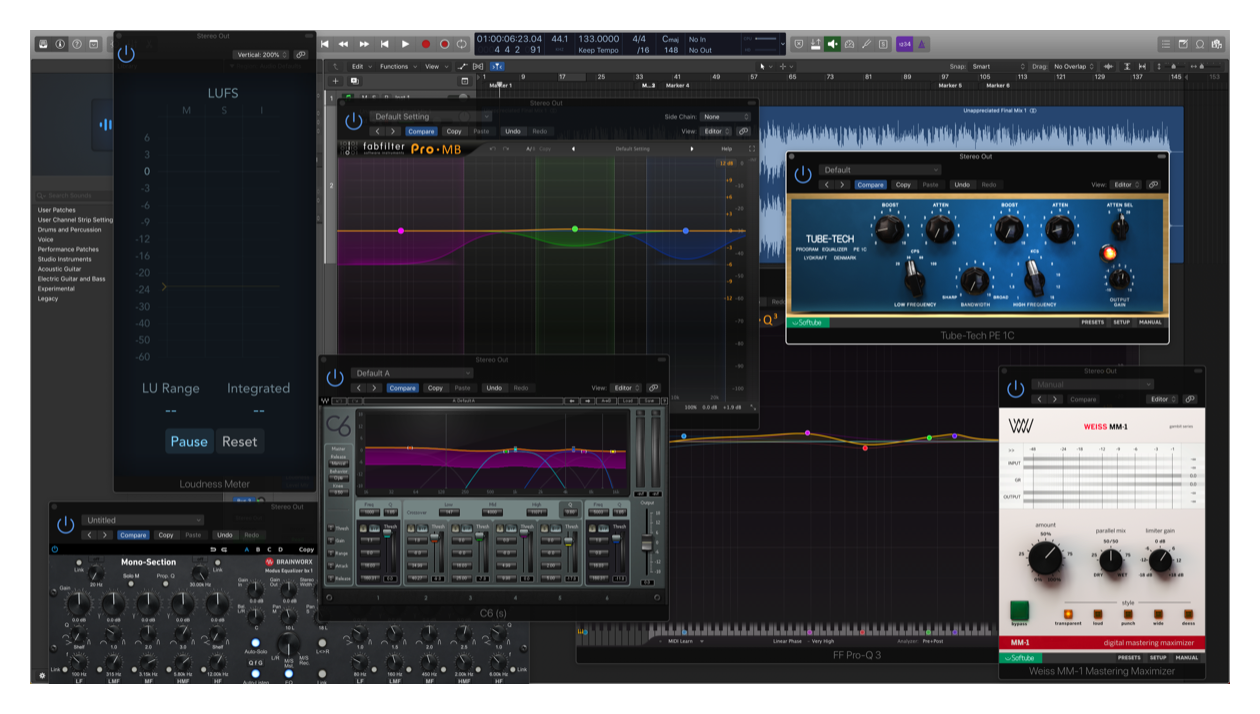Screen dimensions: 1260x714
Task: Click the C6 Output fader handle
Action: coord(647,544)
